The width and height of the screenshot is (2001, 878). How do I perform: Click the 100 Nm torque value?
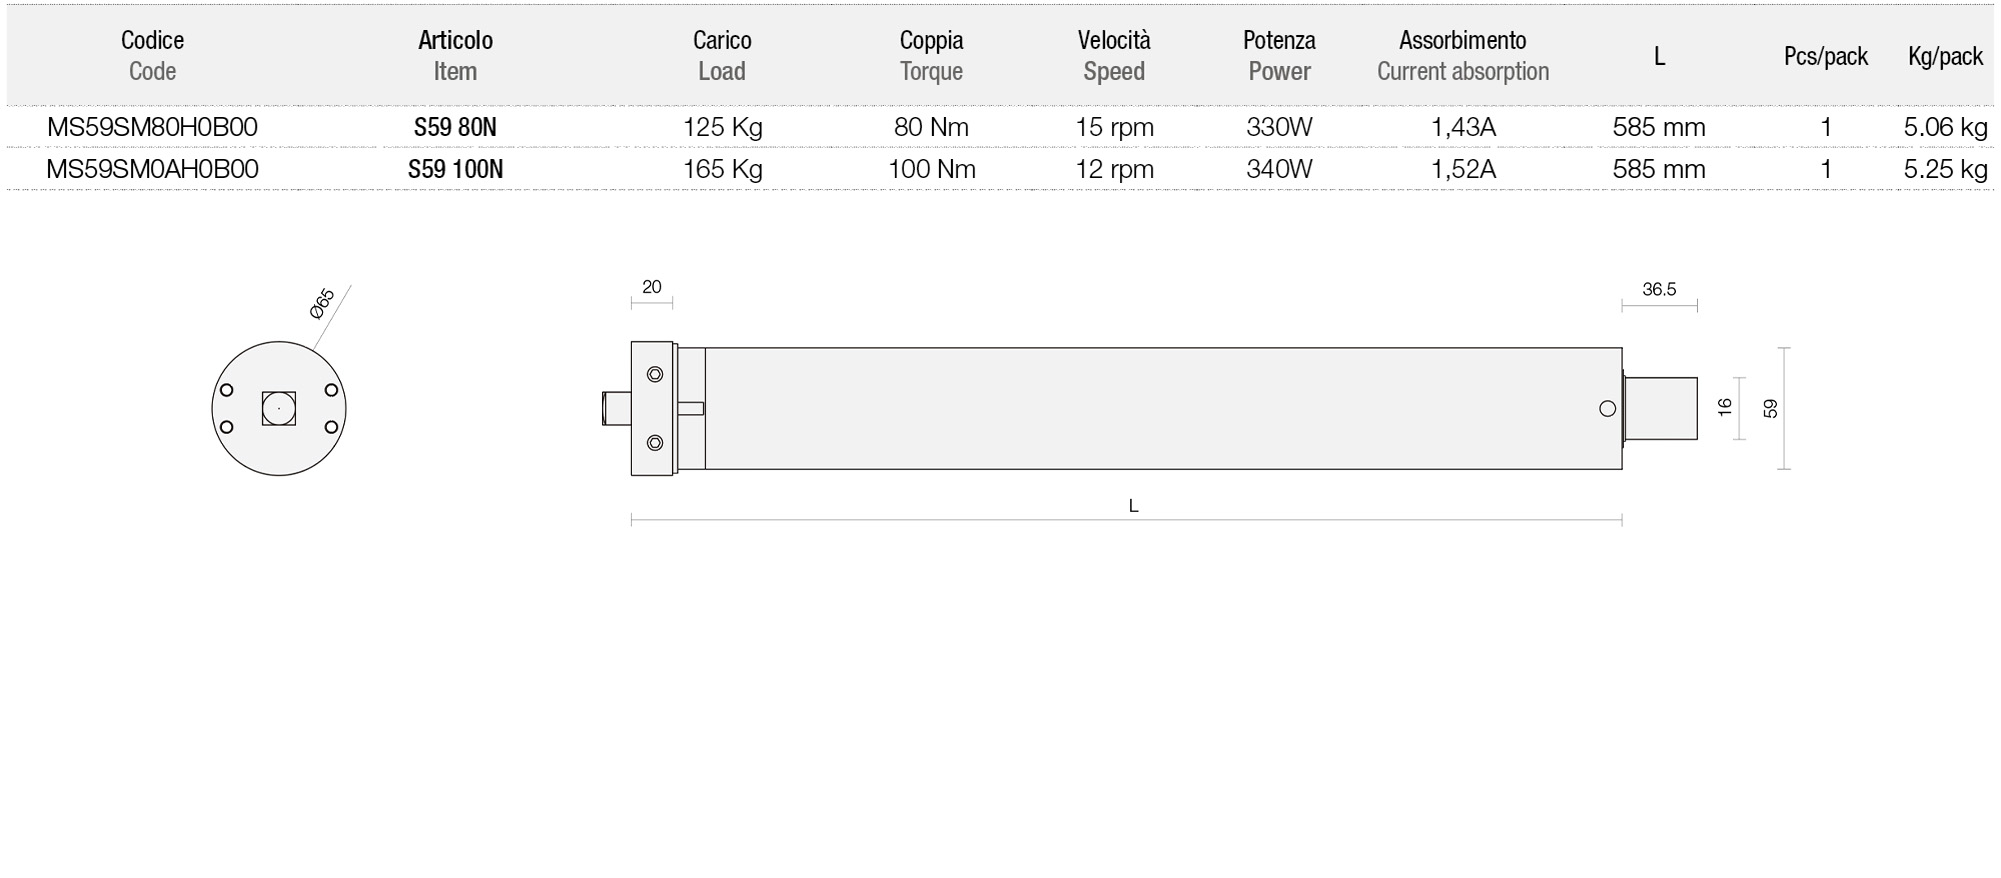pos(931,169)
